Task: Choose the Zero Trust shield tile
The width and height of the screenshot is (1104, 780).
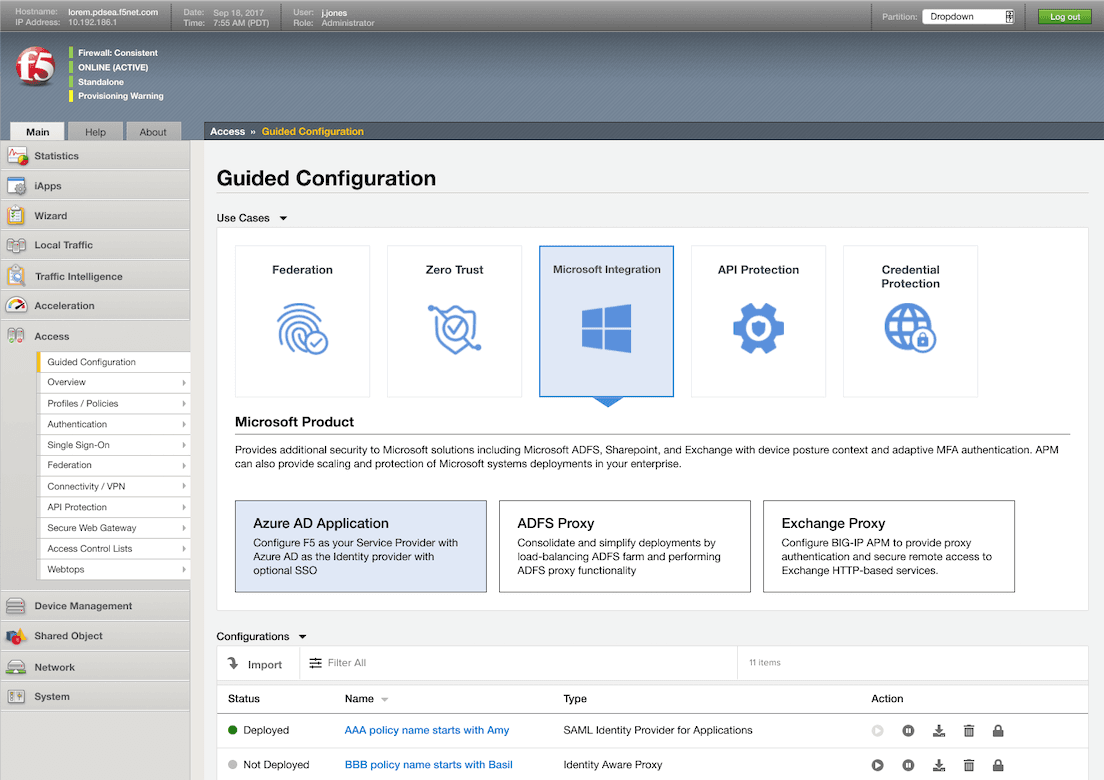Action: point(454,321)
